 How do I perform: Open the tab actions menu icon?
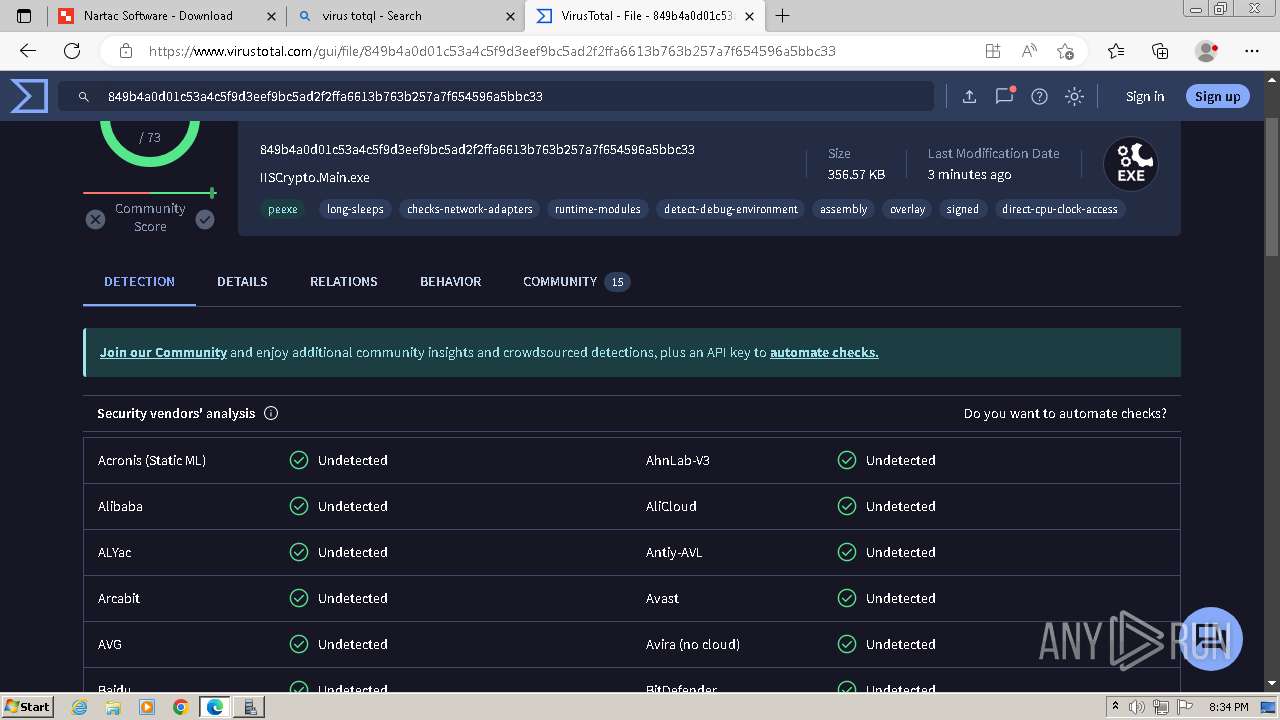click(25, 16)
